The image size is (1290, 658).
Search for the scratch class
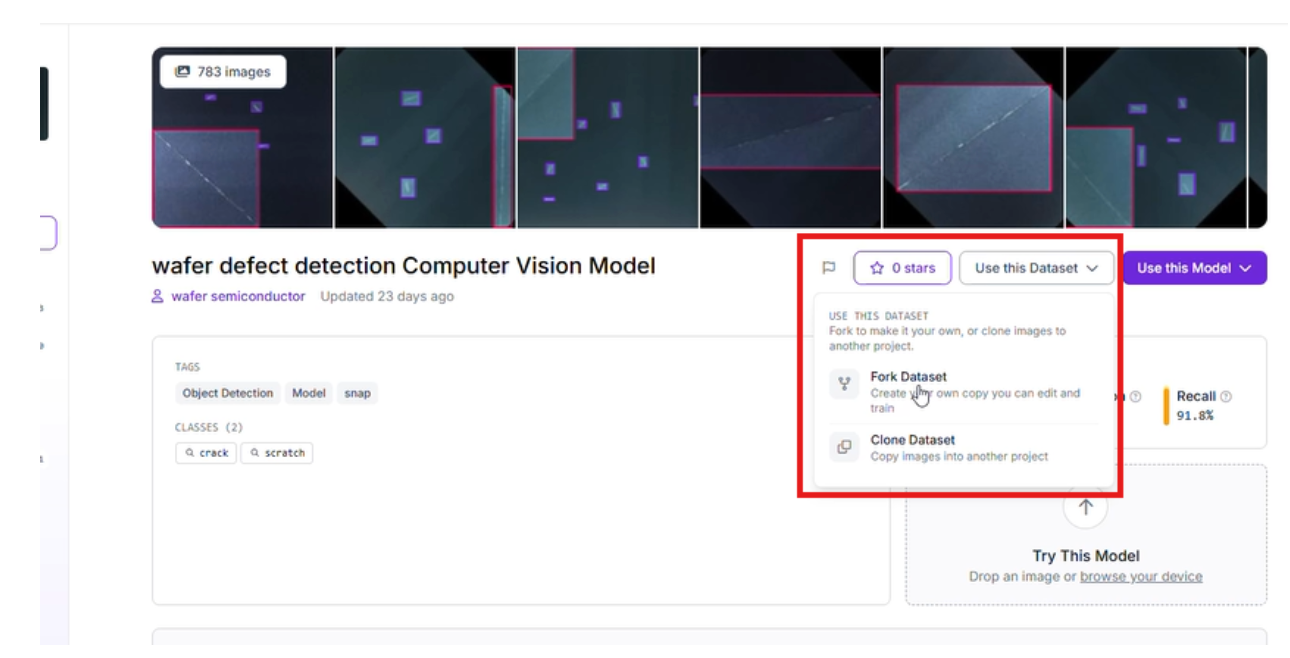click(276, 453)
